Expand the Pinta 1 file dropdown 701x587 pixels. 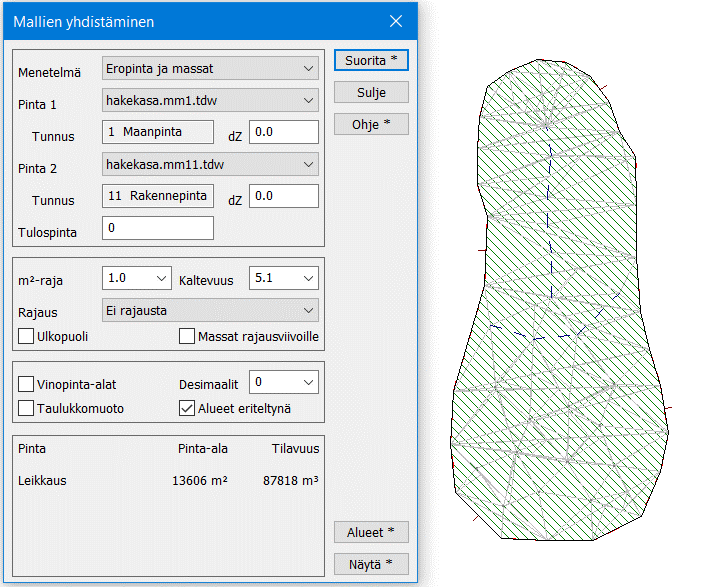click(210, 100)
